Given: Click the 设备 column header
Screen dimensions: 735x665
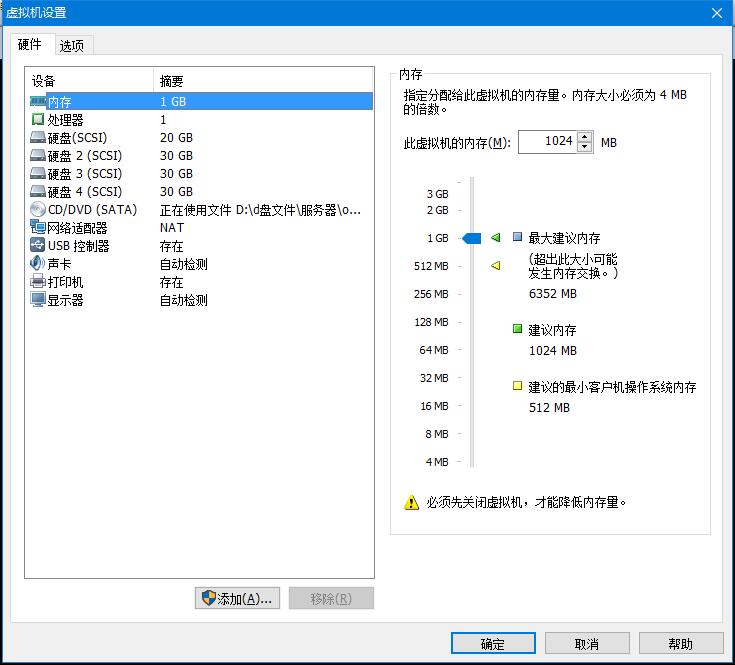Looking at the screenshot, I should coord(89,81).
